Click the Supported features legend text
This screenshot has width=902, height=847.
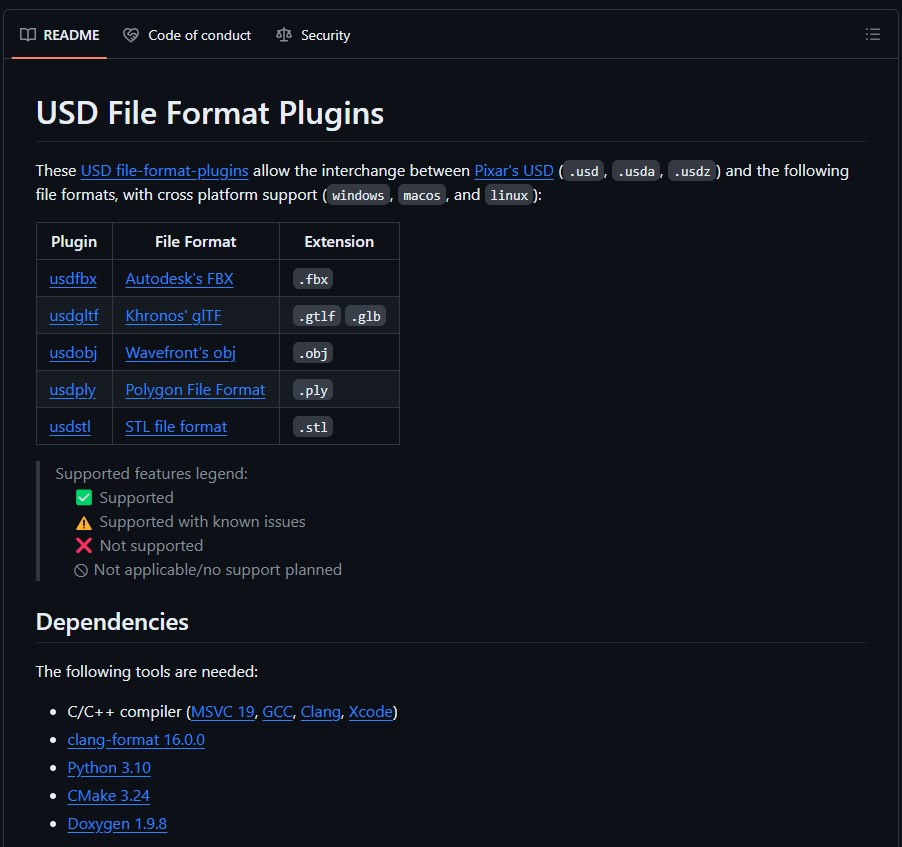click(x=151, y=474)
